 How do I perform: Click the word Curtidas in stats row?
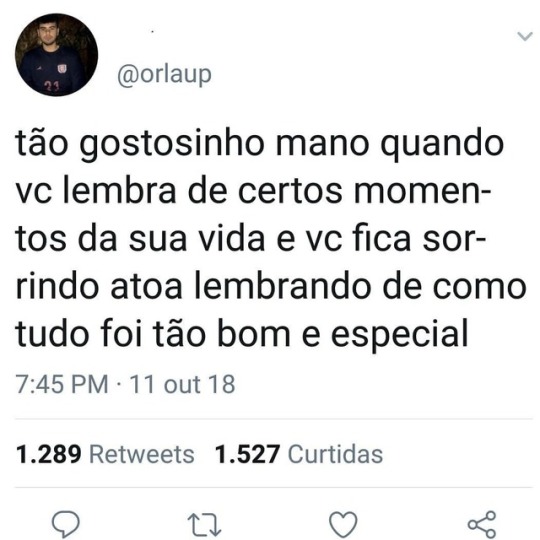pos(335,454)
